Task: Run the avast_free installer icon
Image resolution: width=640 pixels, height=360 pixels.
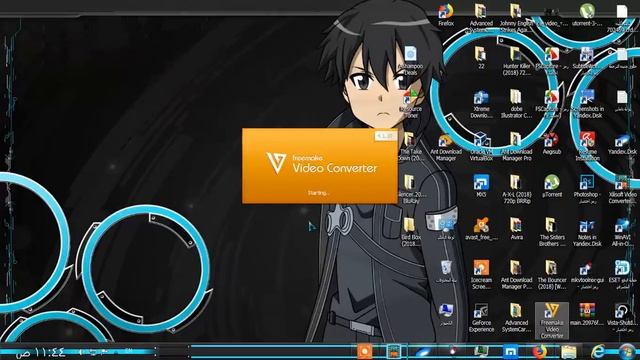Action: coord(481,229)
